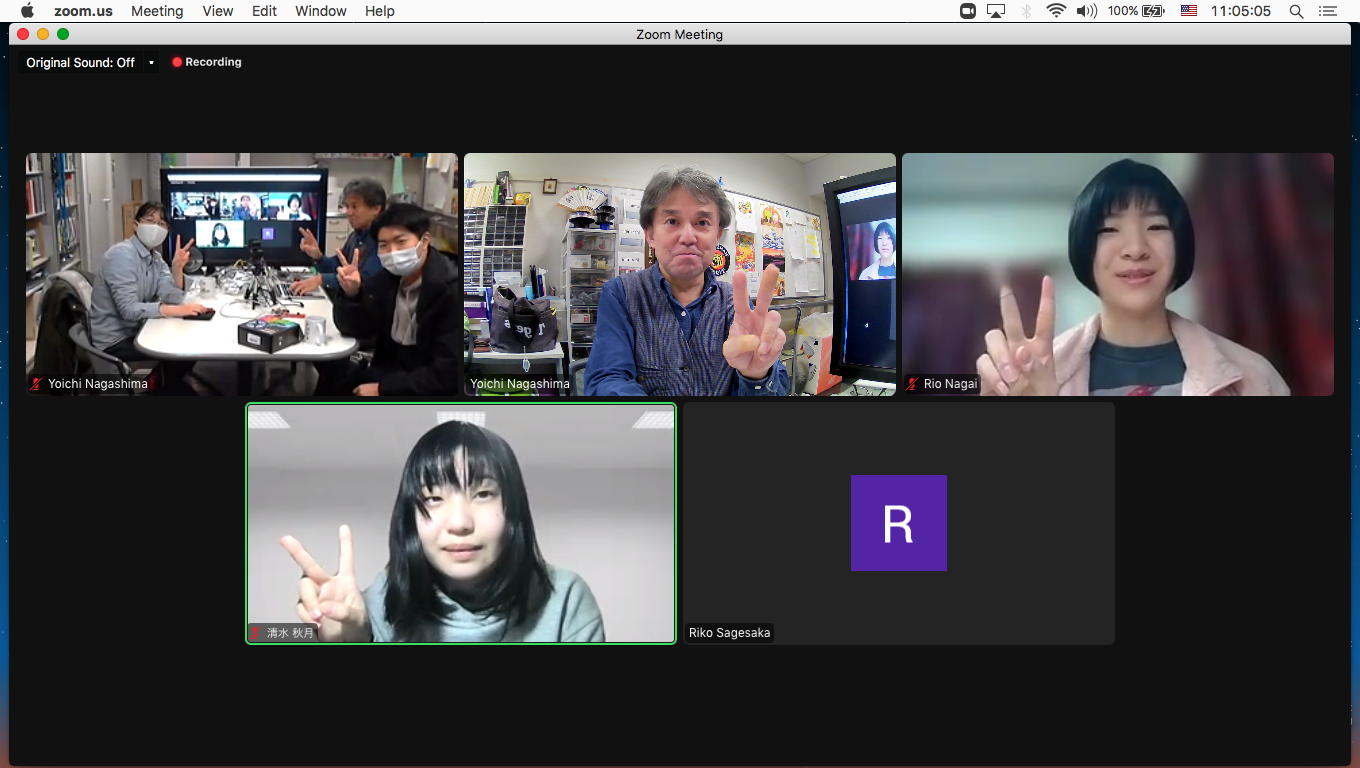Select the video tile of group seated at table
The width and height of the screenshot is (1360, 768).
(242, 274)
